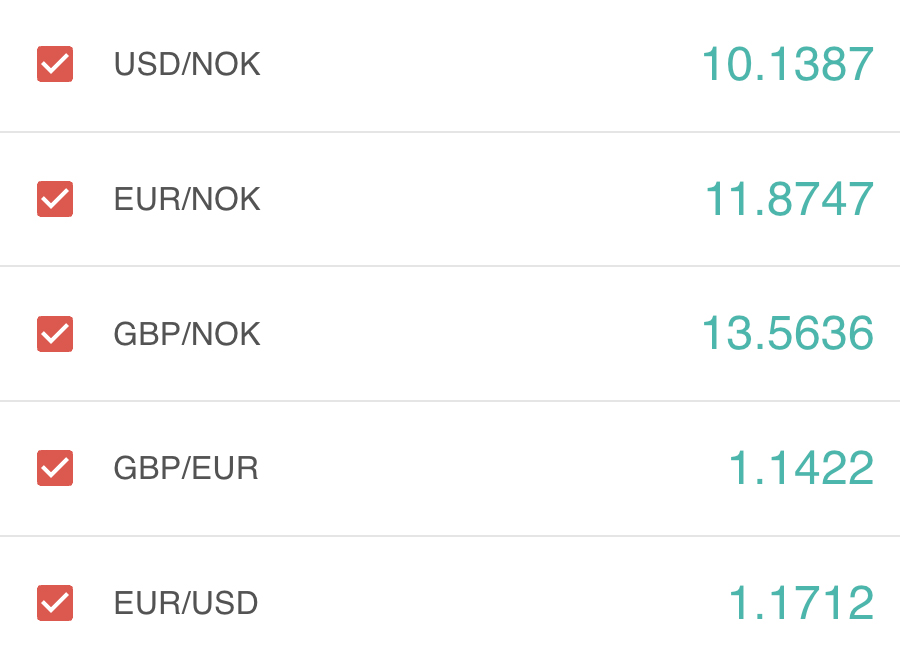Click the GBP/EUR pair label

[186, 468]
